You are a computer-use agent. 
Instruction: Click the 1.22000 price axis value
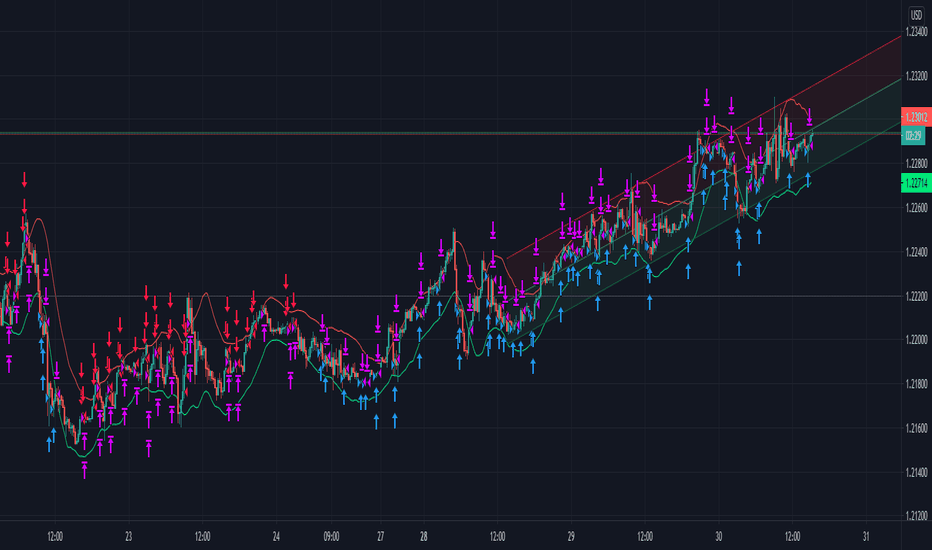click(x=917, y=340)
